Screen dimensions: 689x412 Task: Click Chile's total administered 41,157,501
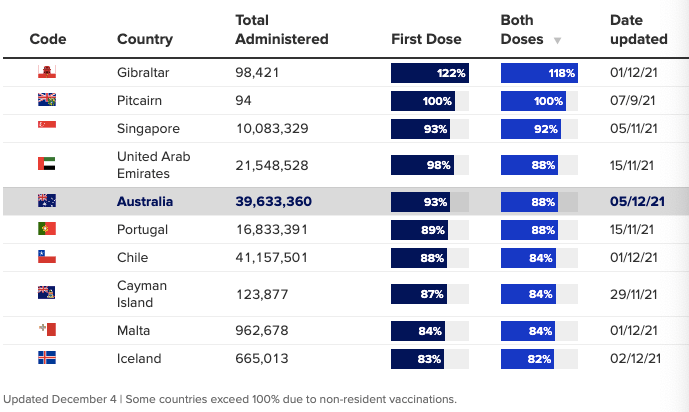tap(272, 257)
